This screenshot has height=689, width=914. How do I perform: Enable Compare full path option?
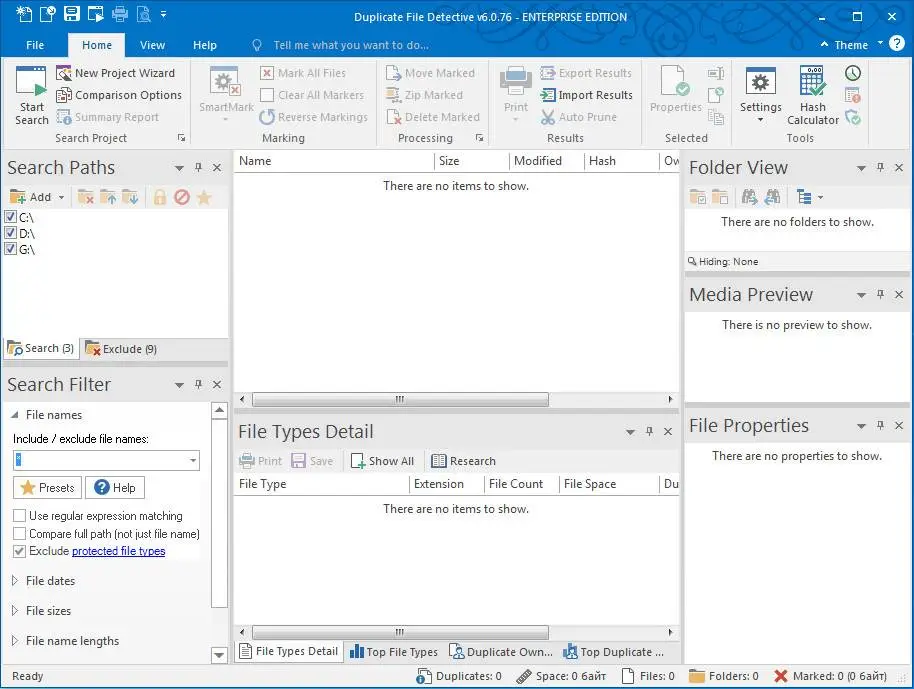[19, 534]
